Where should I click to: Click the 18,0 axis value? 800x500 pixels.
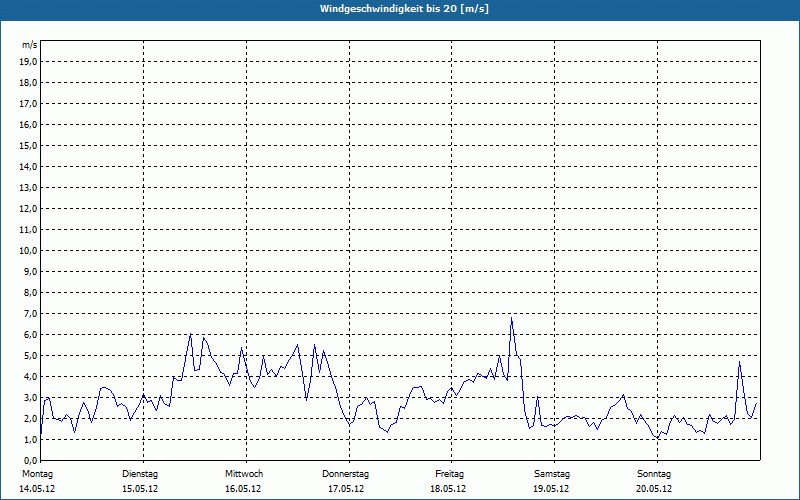29,83
